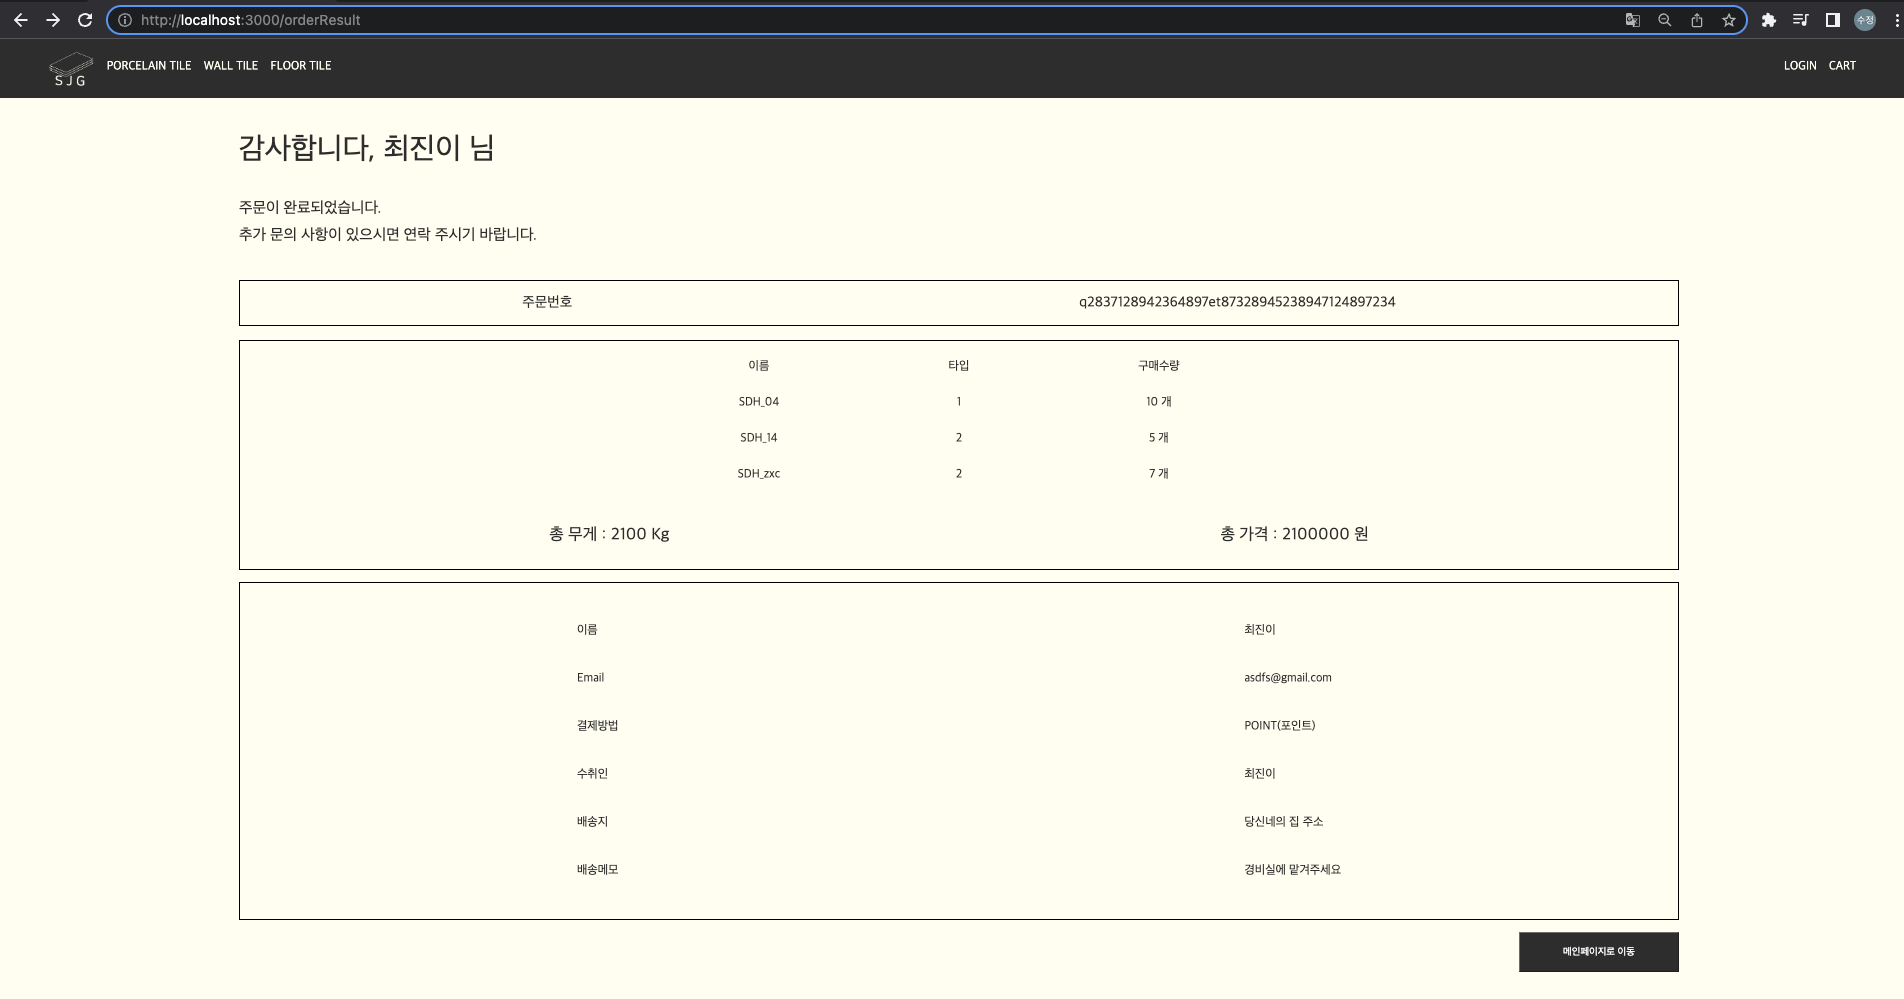The height and width of the screenshot is (999, 1904).
Task: Open the media control playlist icon
Action: (x=1800, y=20)
